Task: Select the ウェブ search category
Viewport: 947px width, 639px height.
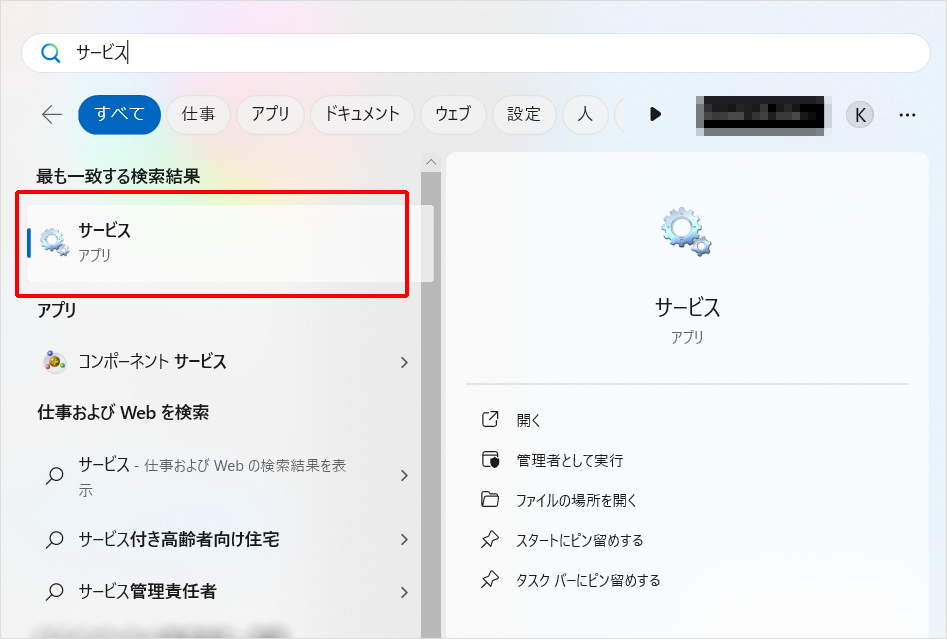Action: click(x=453, y=114)
